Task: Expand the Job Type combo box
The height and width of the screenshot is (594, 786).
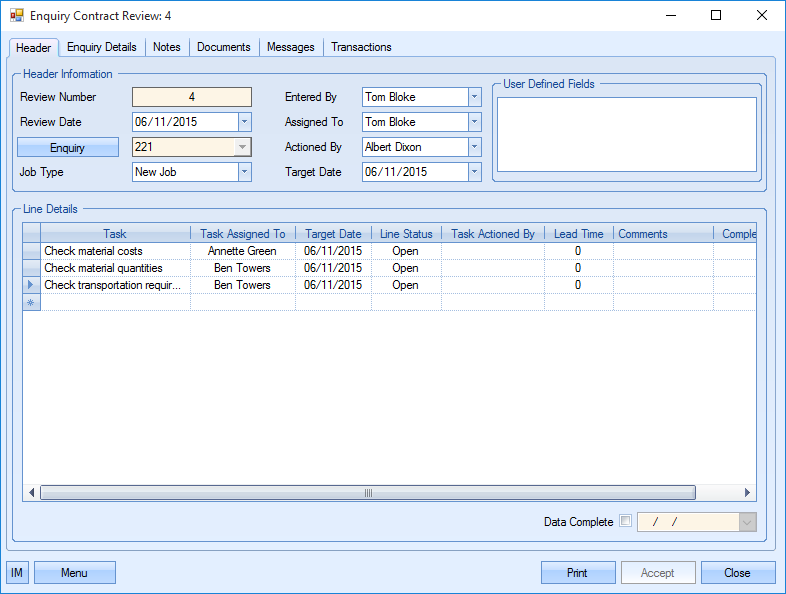Action: (x=245, y=172)
